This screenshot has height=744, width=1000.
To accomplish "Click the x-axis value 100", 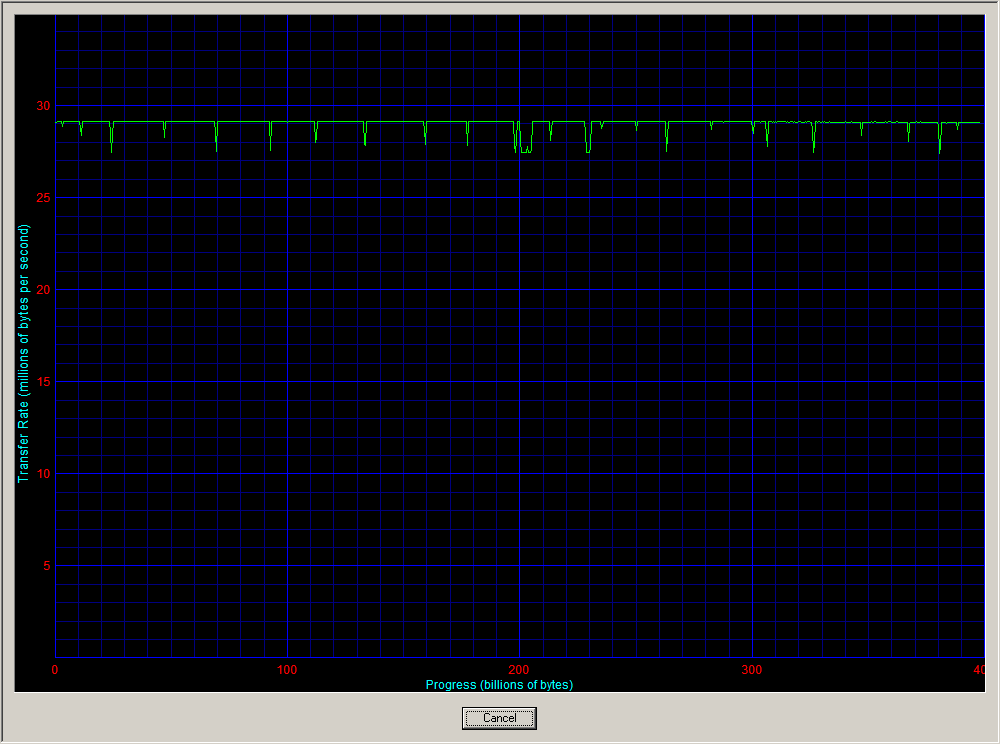I will (x=287, y=669).
